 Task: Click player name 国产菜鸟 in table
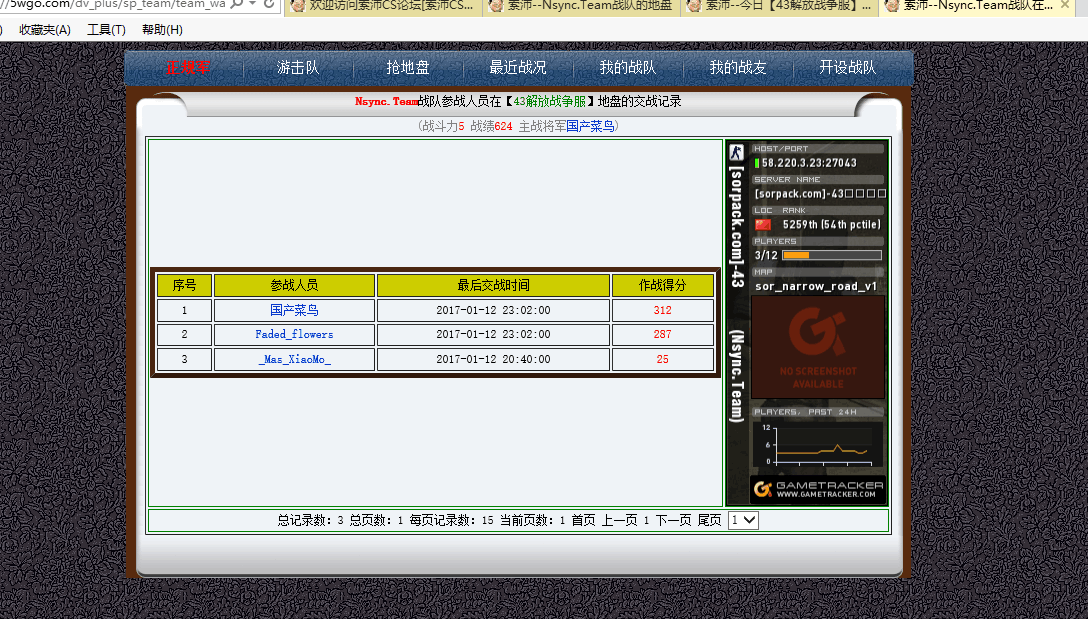[294, 310]
